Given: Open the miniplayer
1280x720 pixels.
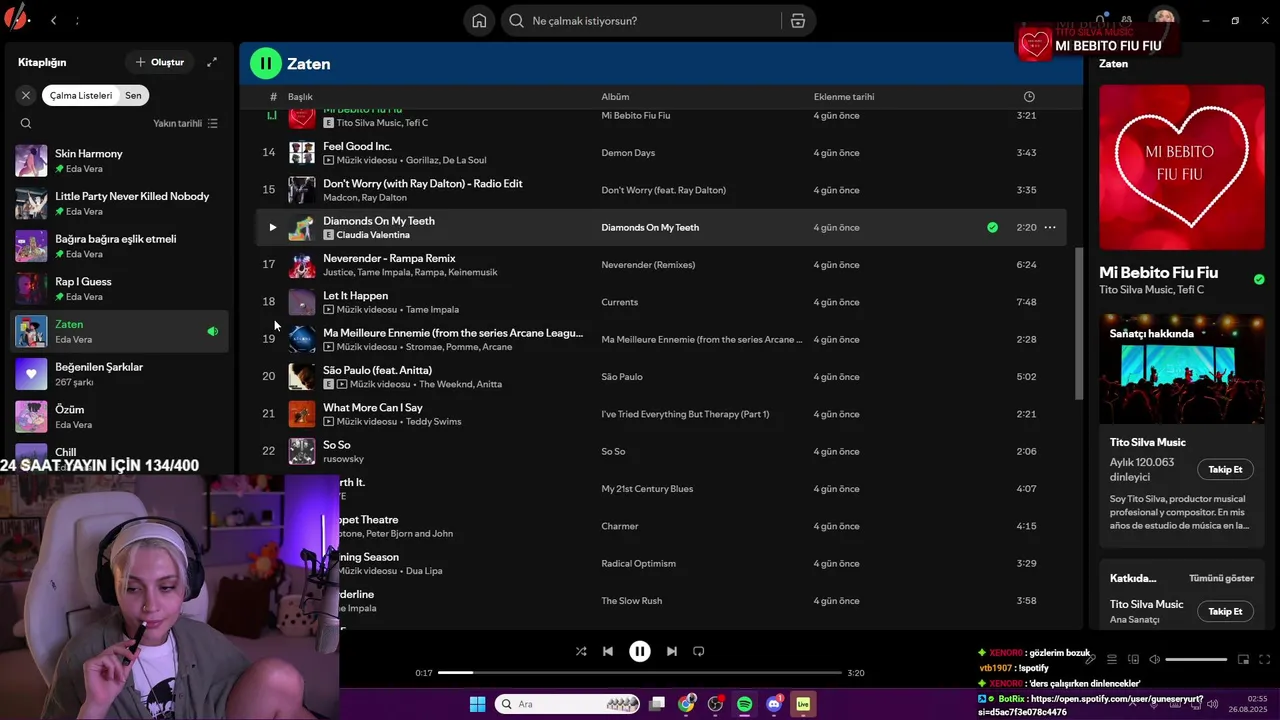Looking at the screenshot, I should 1244,659.
